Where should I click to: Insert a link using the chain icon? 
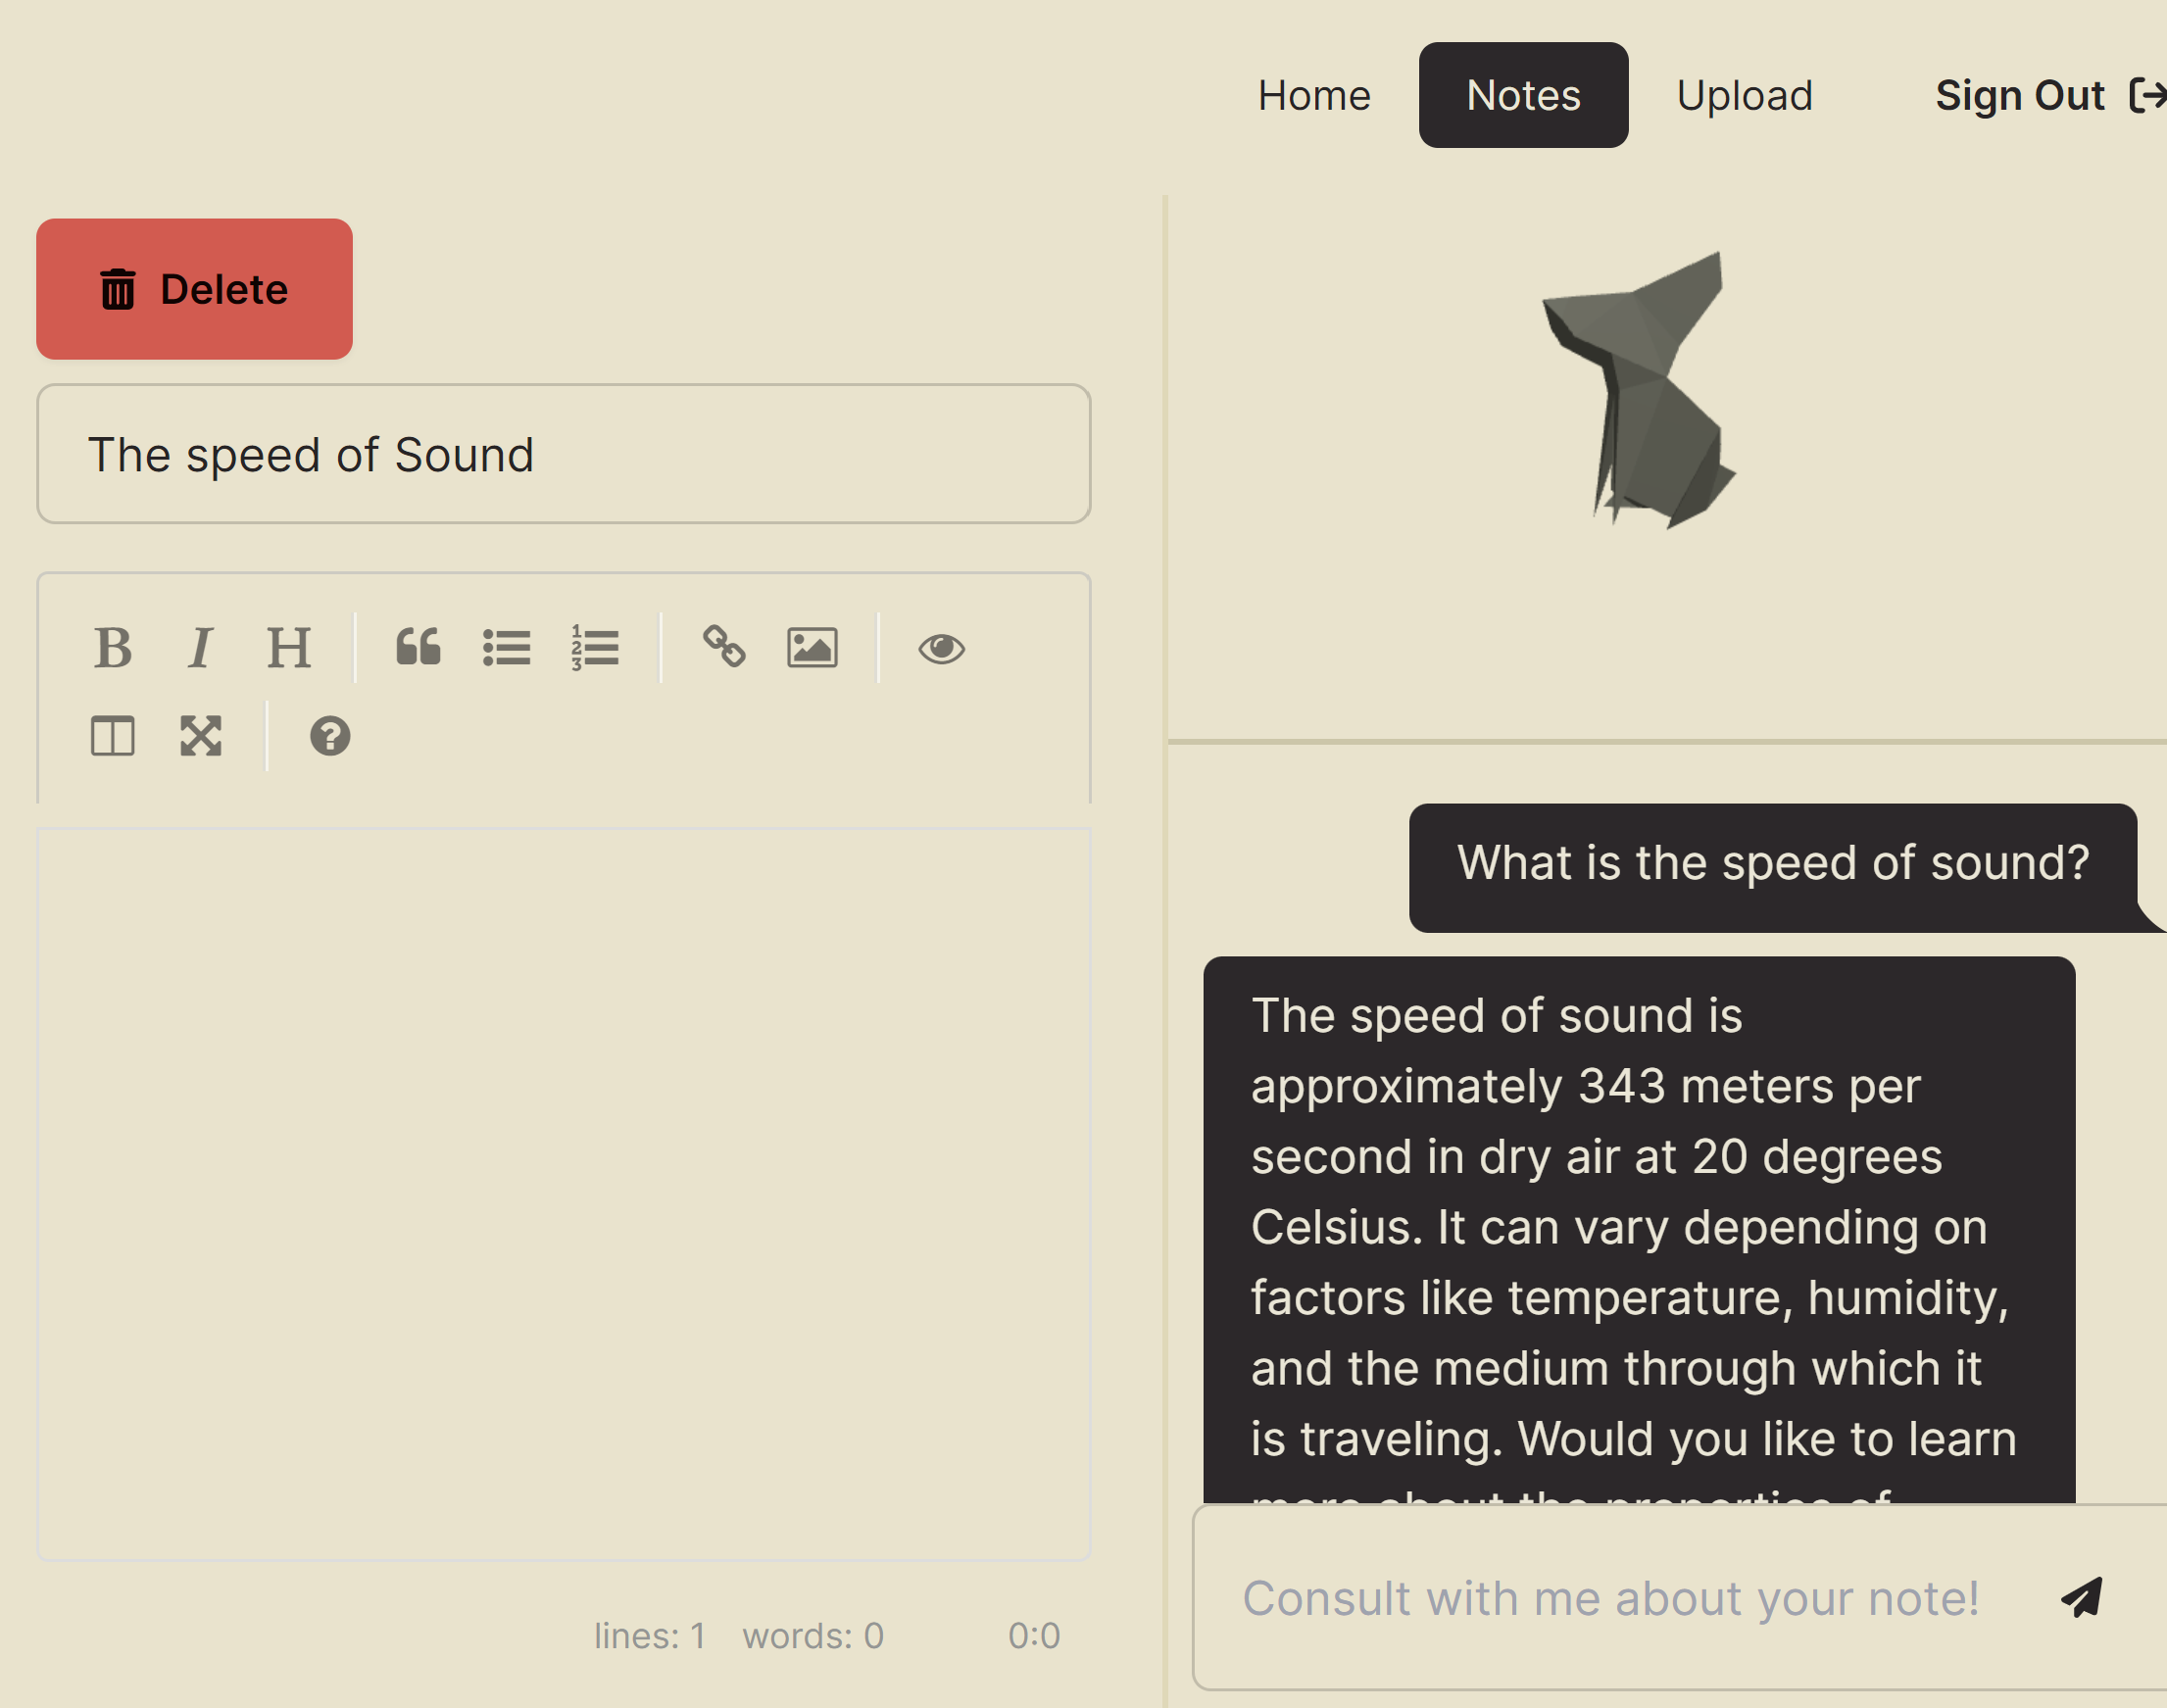(x=724, y=648)
